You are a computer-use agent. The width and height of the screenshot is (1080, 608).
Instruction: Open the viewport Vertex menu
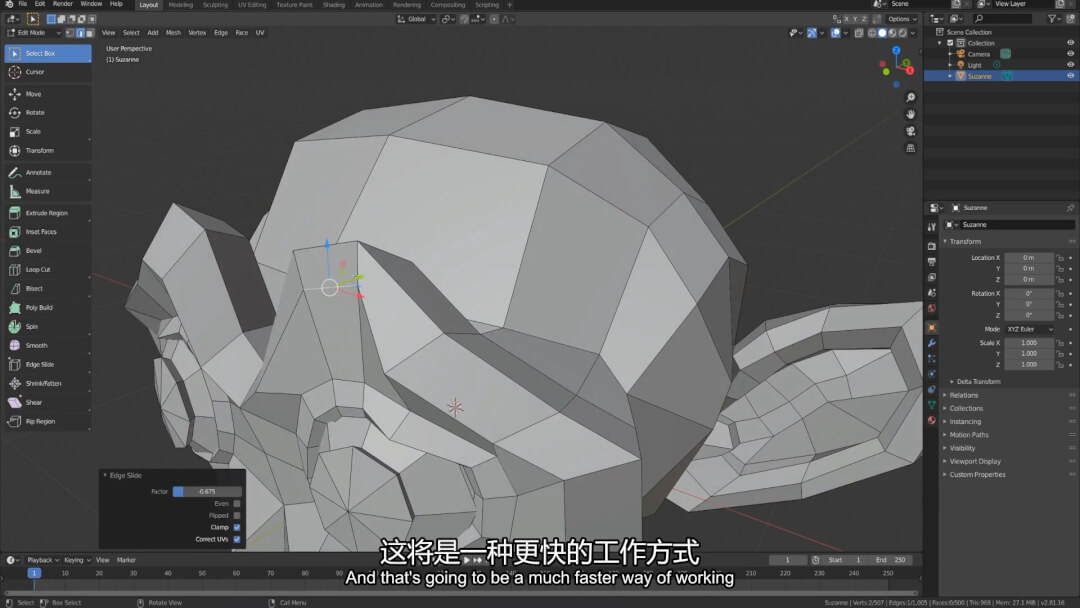197,32
